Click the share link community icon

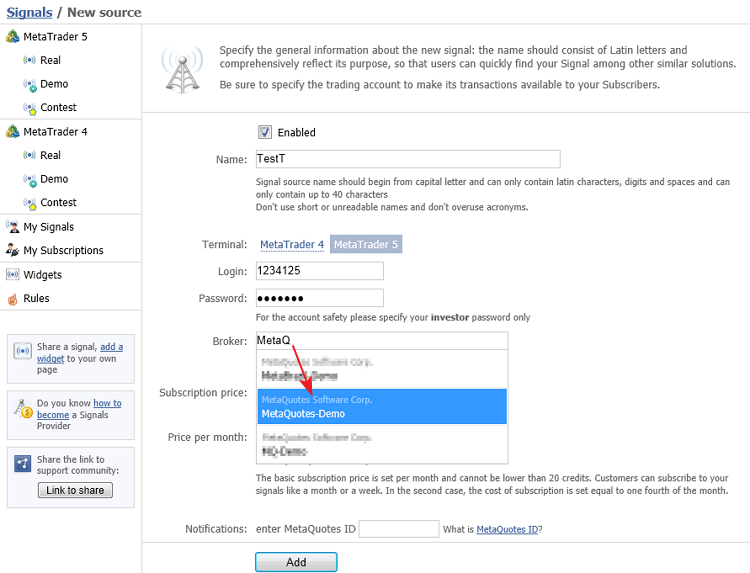point(22,463)
